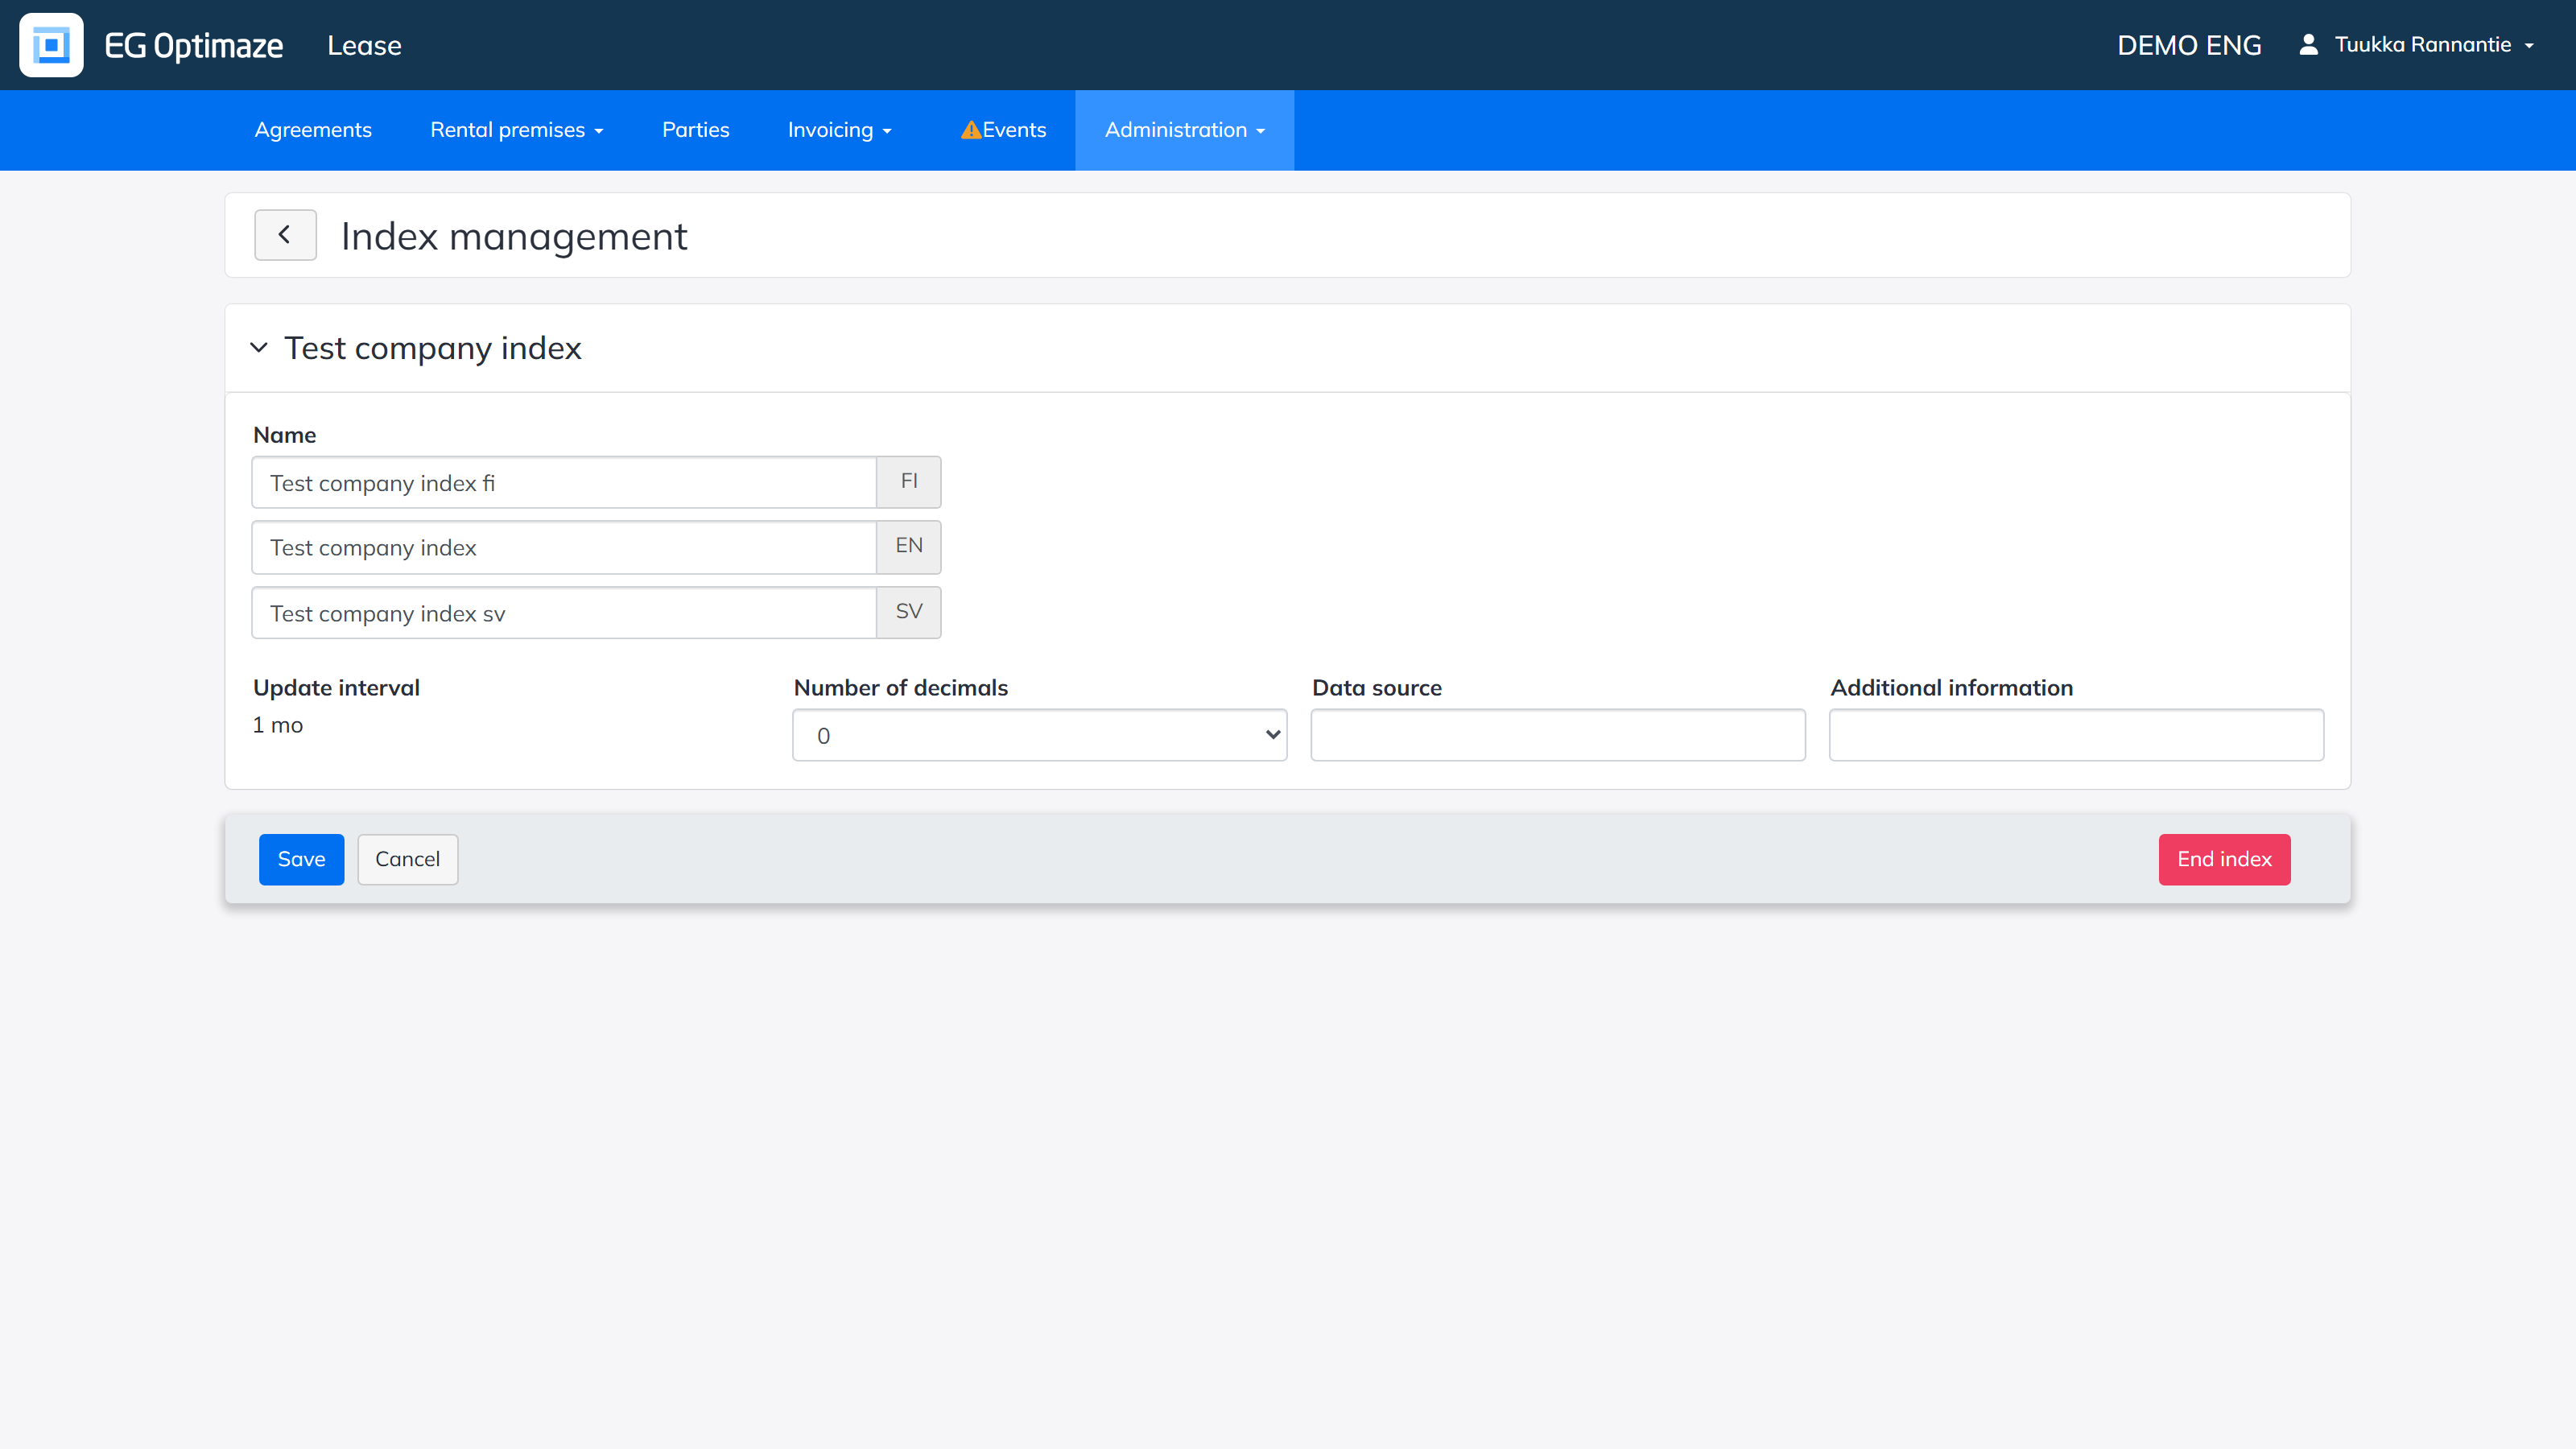Focus the Finnish name input field
Image resolution: width=2576 pixels, height=1449 pixels.
tap(564, 483)
